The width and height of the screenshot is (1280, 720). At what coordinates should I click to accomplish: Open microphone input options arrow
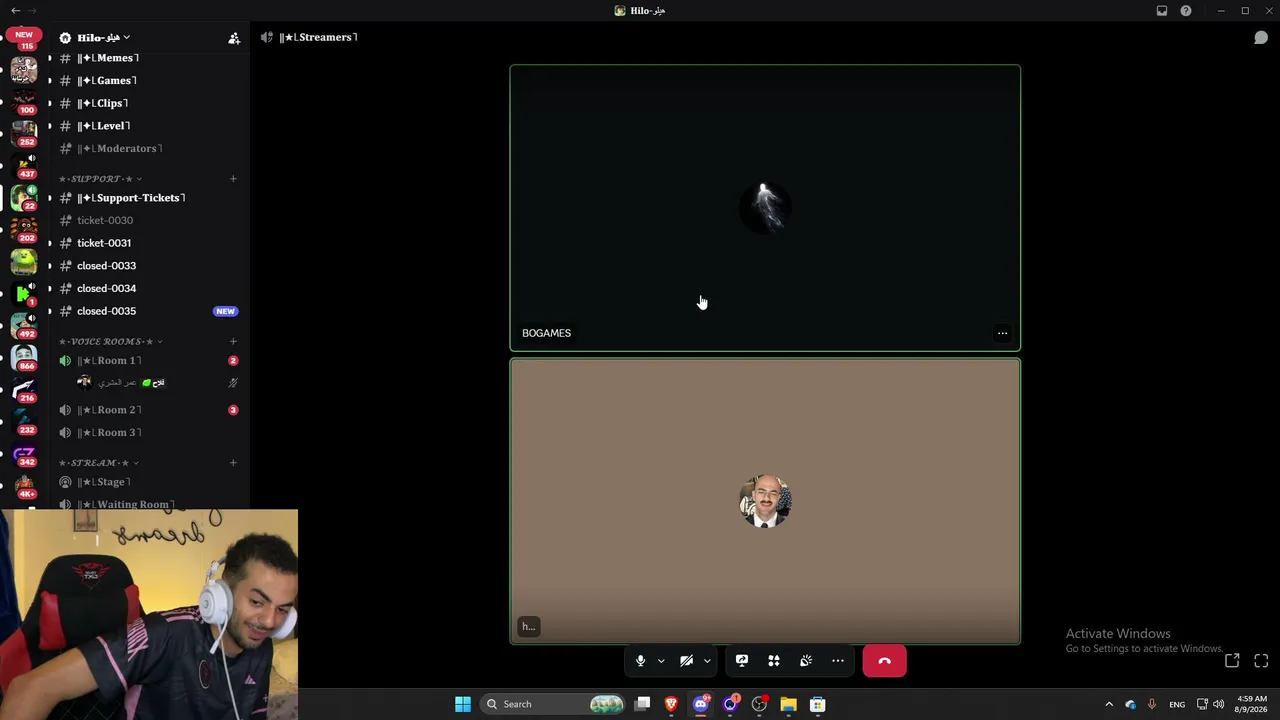[661, 661]
